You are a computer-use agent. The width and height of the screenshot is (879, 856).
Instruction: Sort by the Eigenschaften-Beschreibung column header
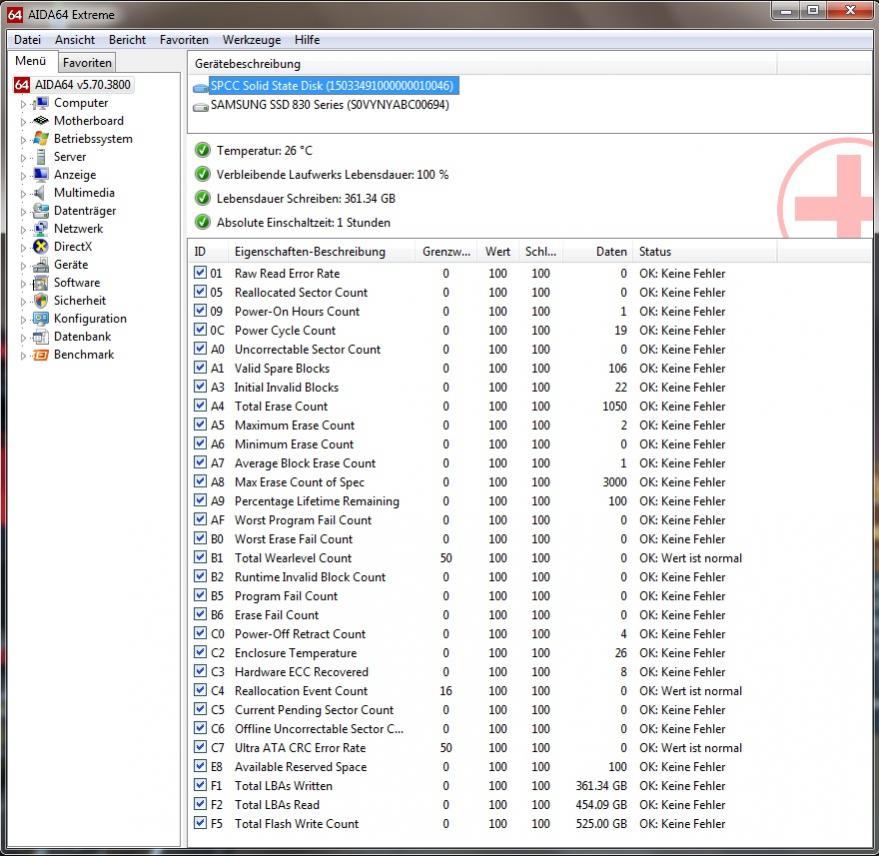(321, 252)
